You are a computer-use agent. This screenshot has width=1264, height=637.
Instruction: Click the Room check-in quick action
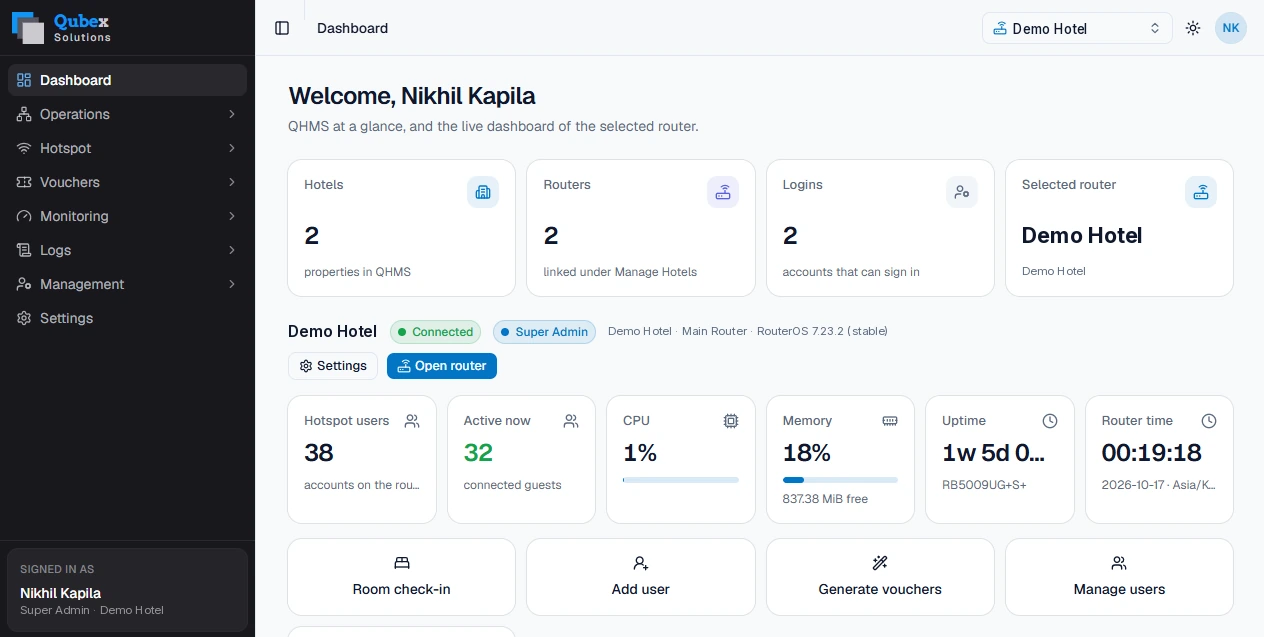point(402,577)
